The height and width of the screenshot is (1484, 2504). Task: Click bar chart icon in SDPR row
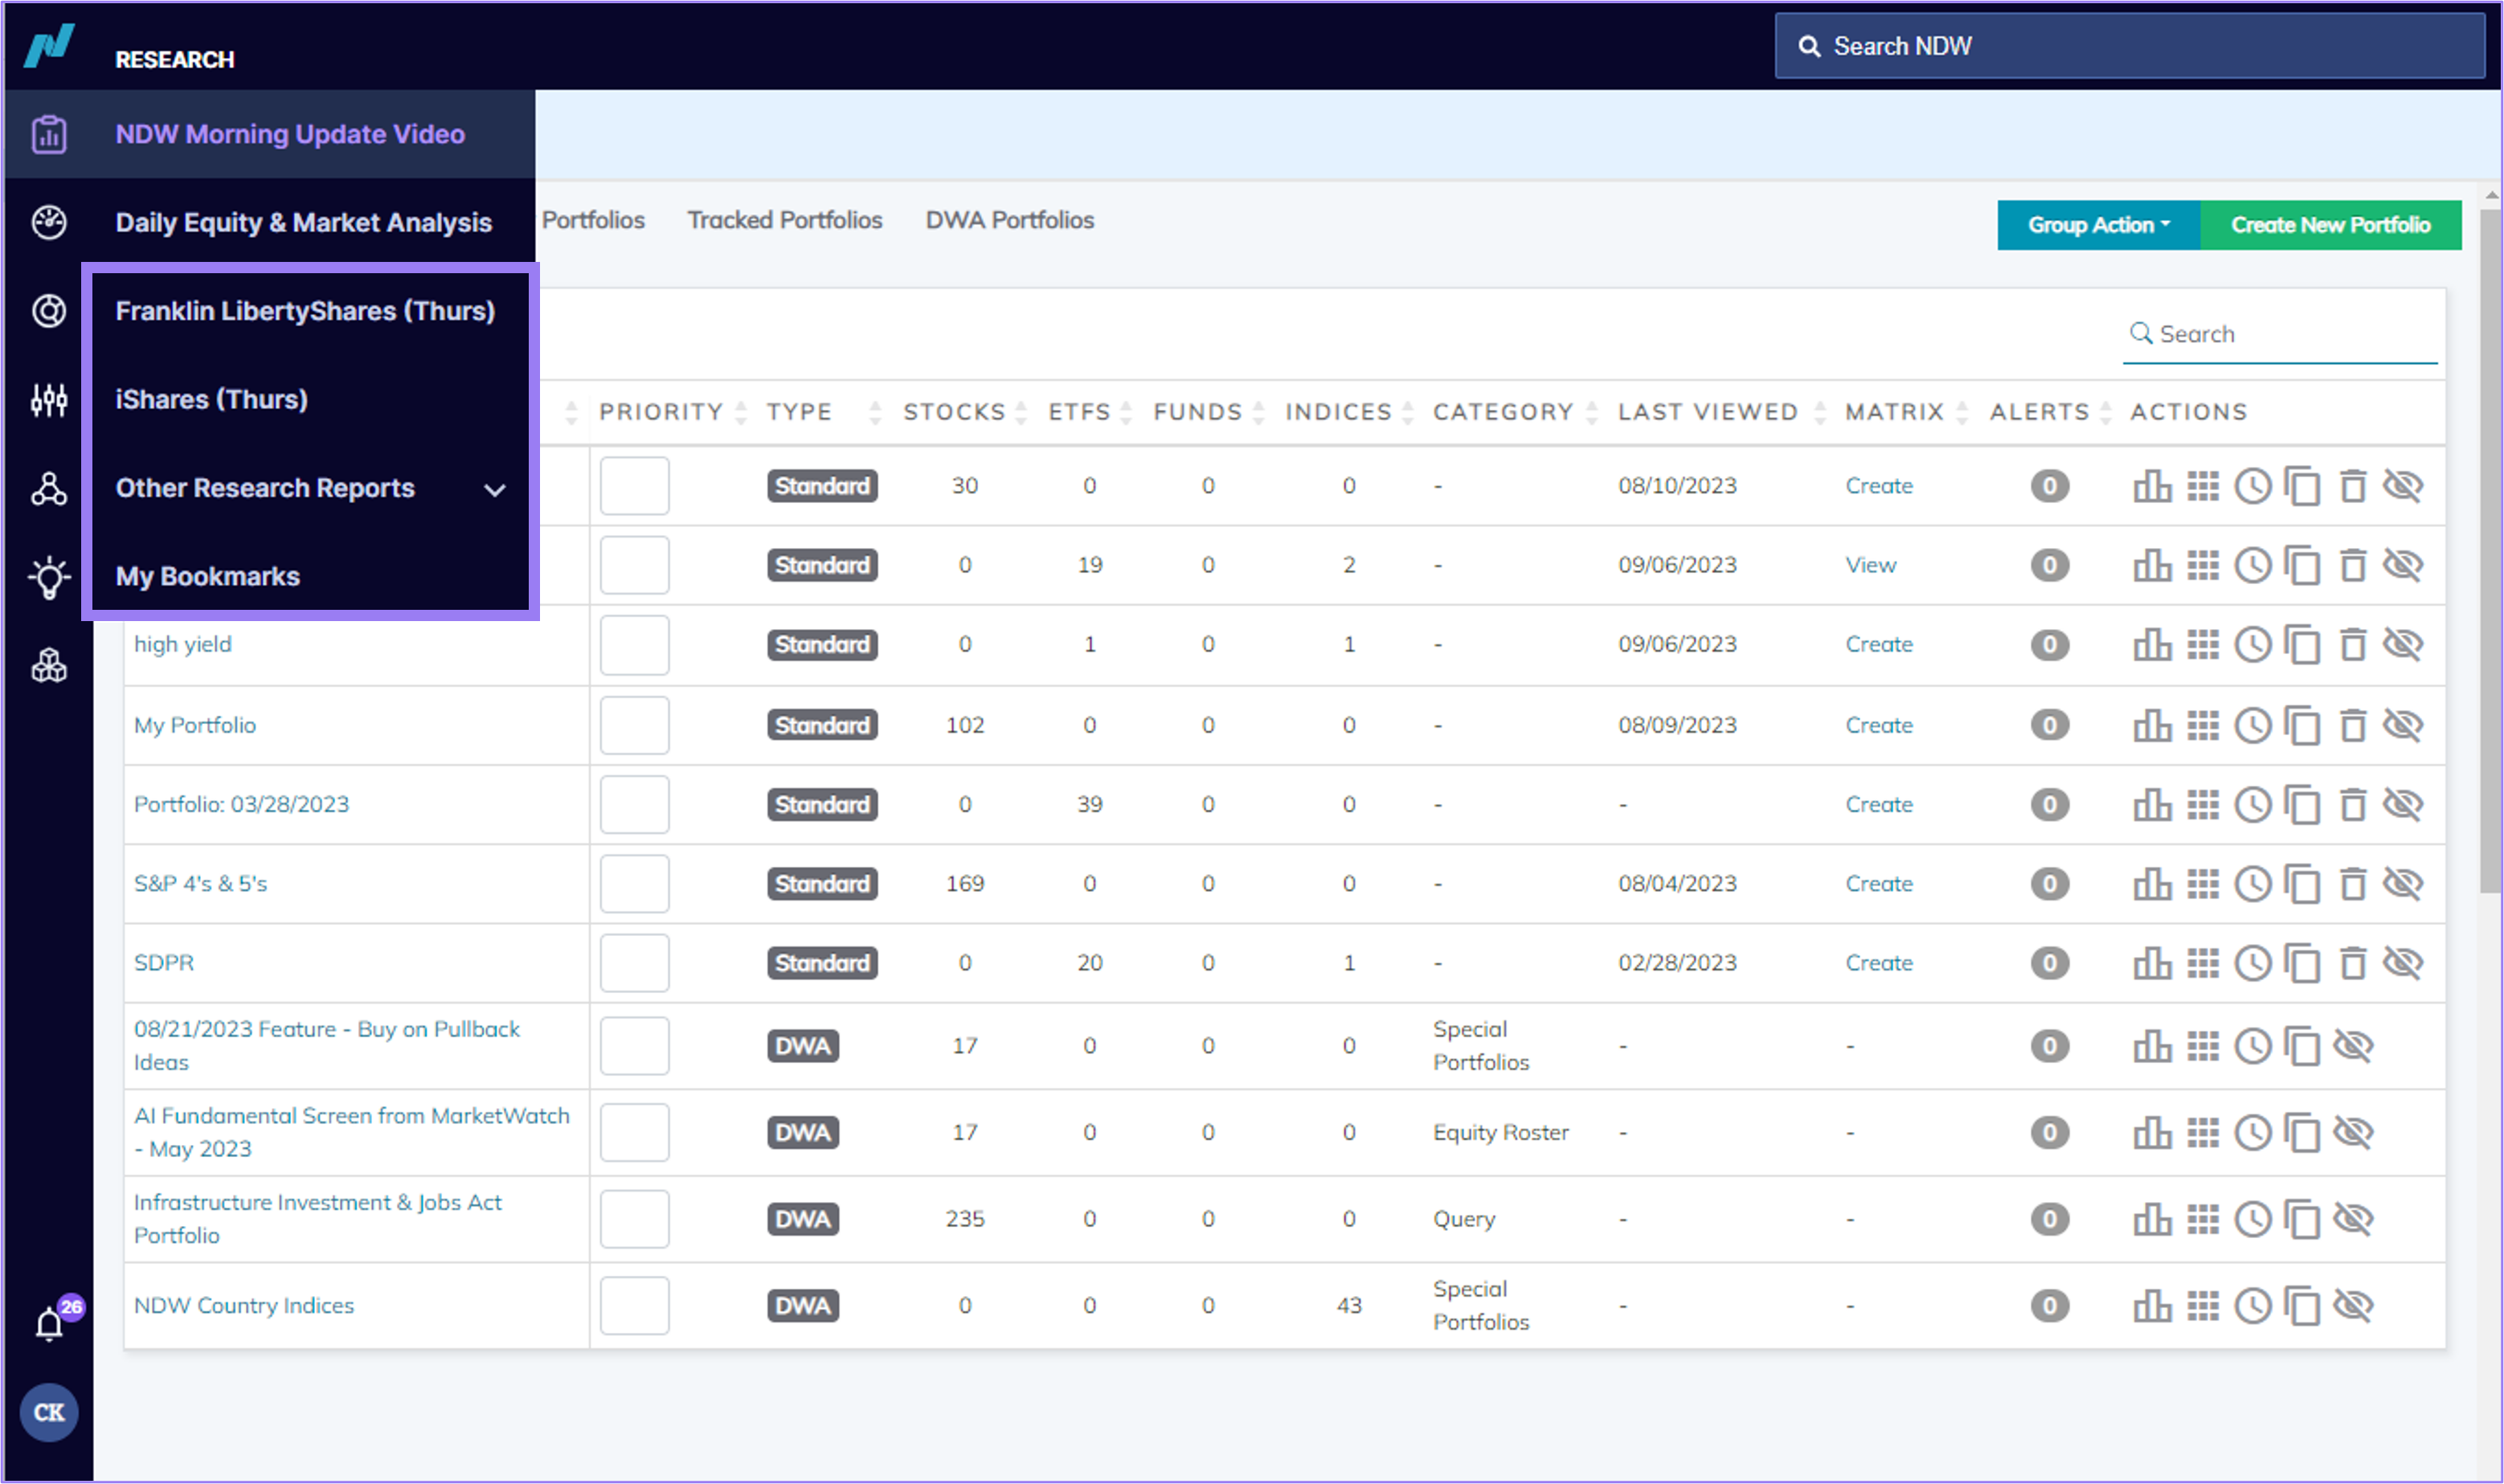(x=2152, y=963)
